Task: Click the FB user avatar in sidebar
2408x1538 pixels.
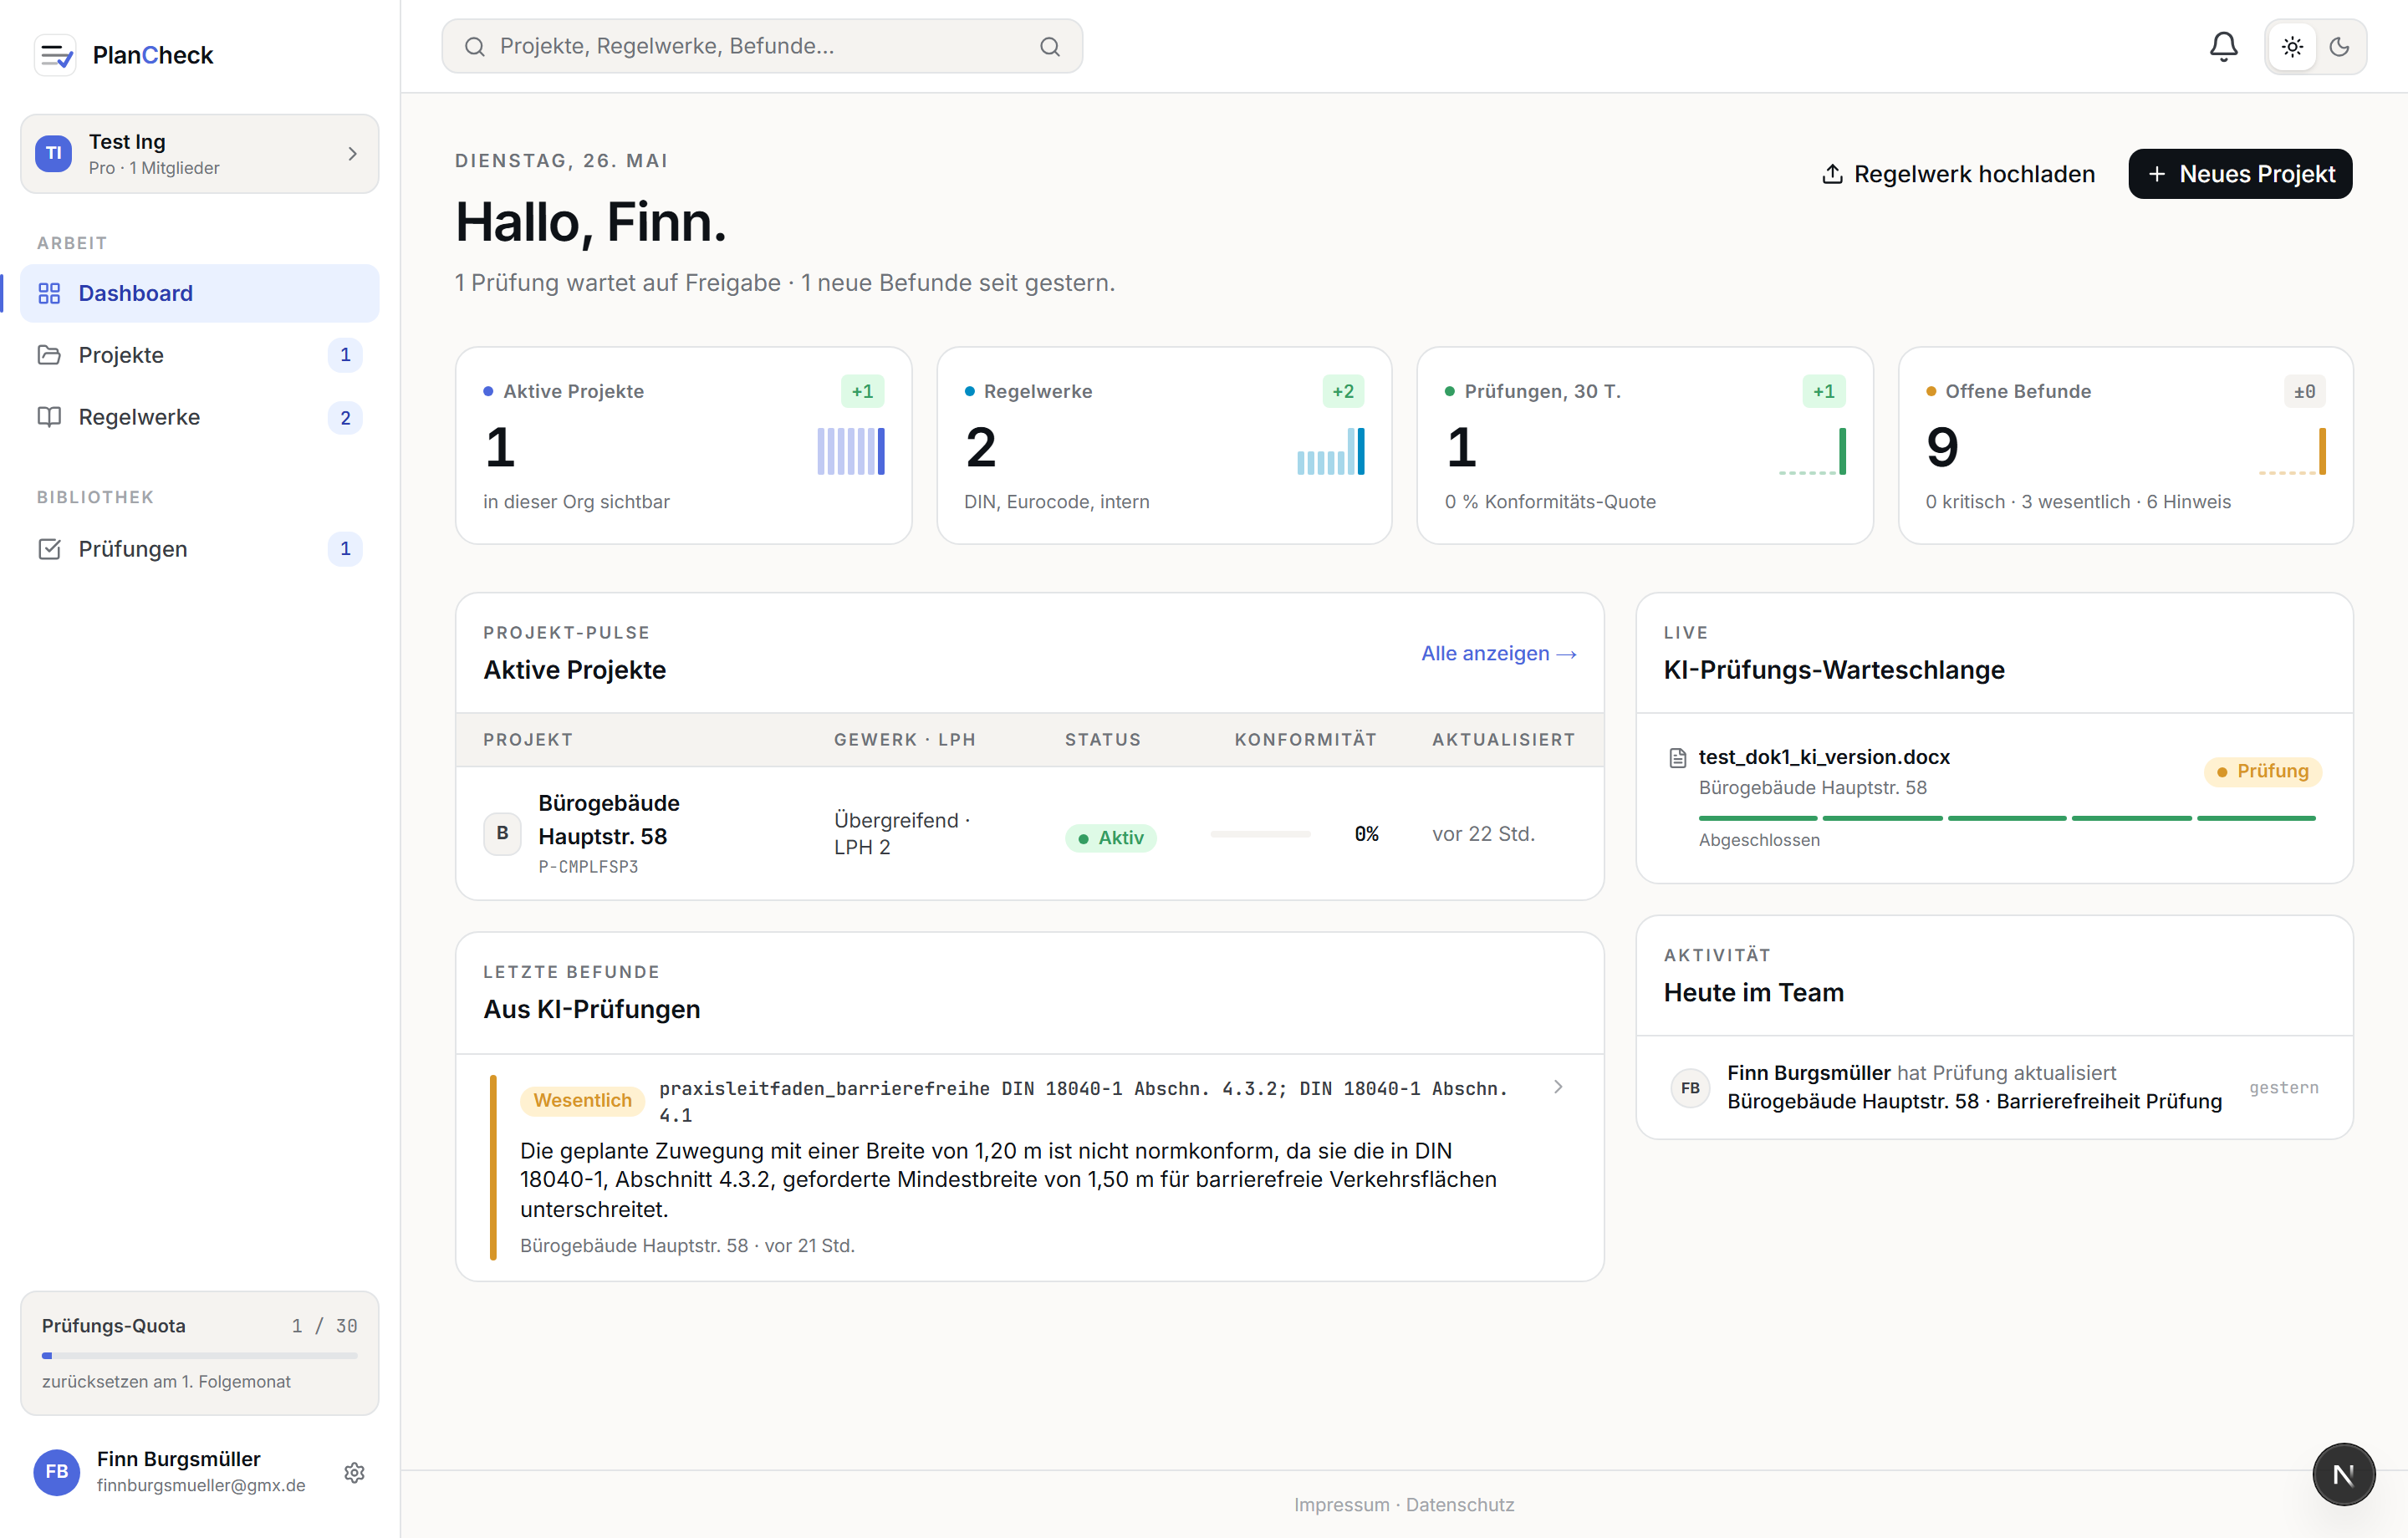Action: point(57,1472)
